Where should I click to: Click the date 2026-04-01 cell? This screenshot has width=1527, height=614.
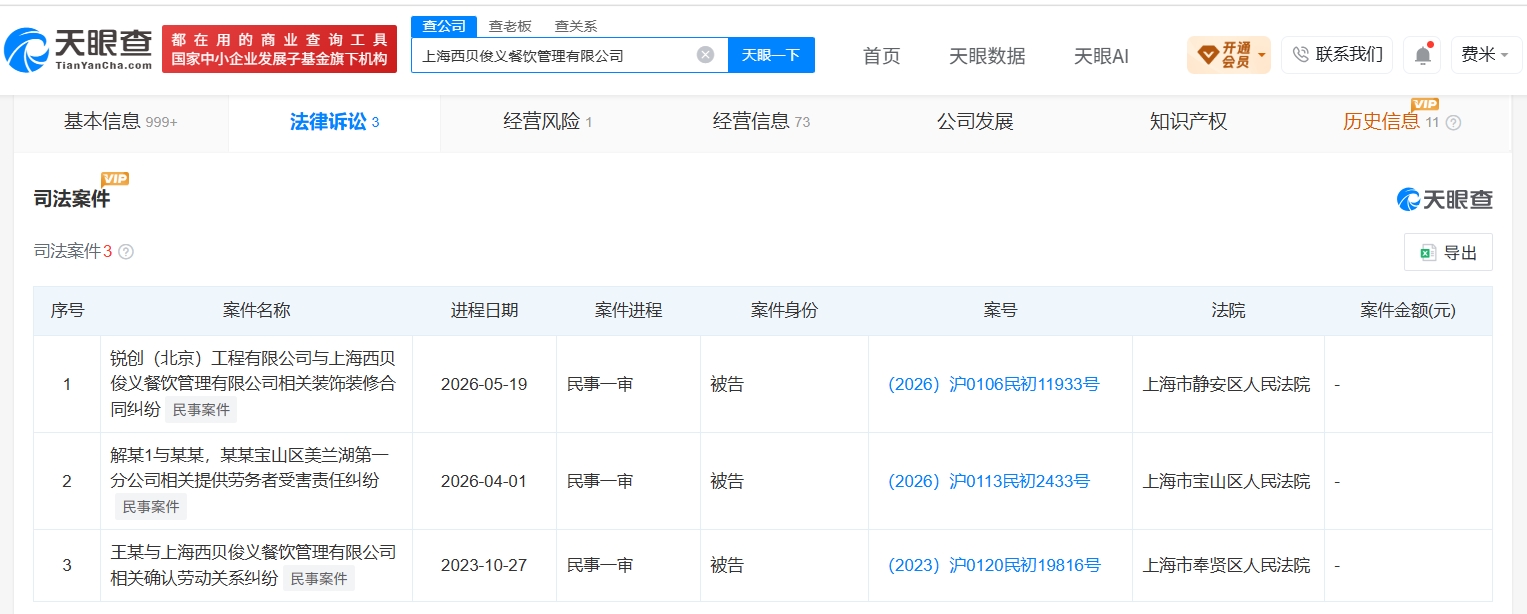[x=484, y=481]
